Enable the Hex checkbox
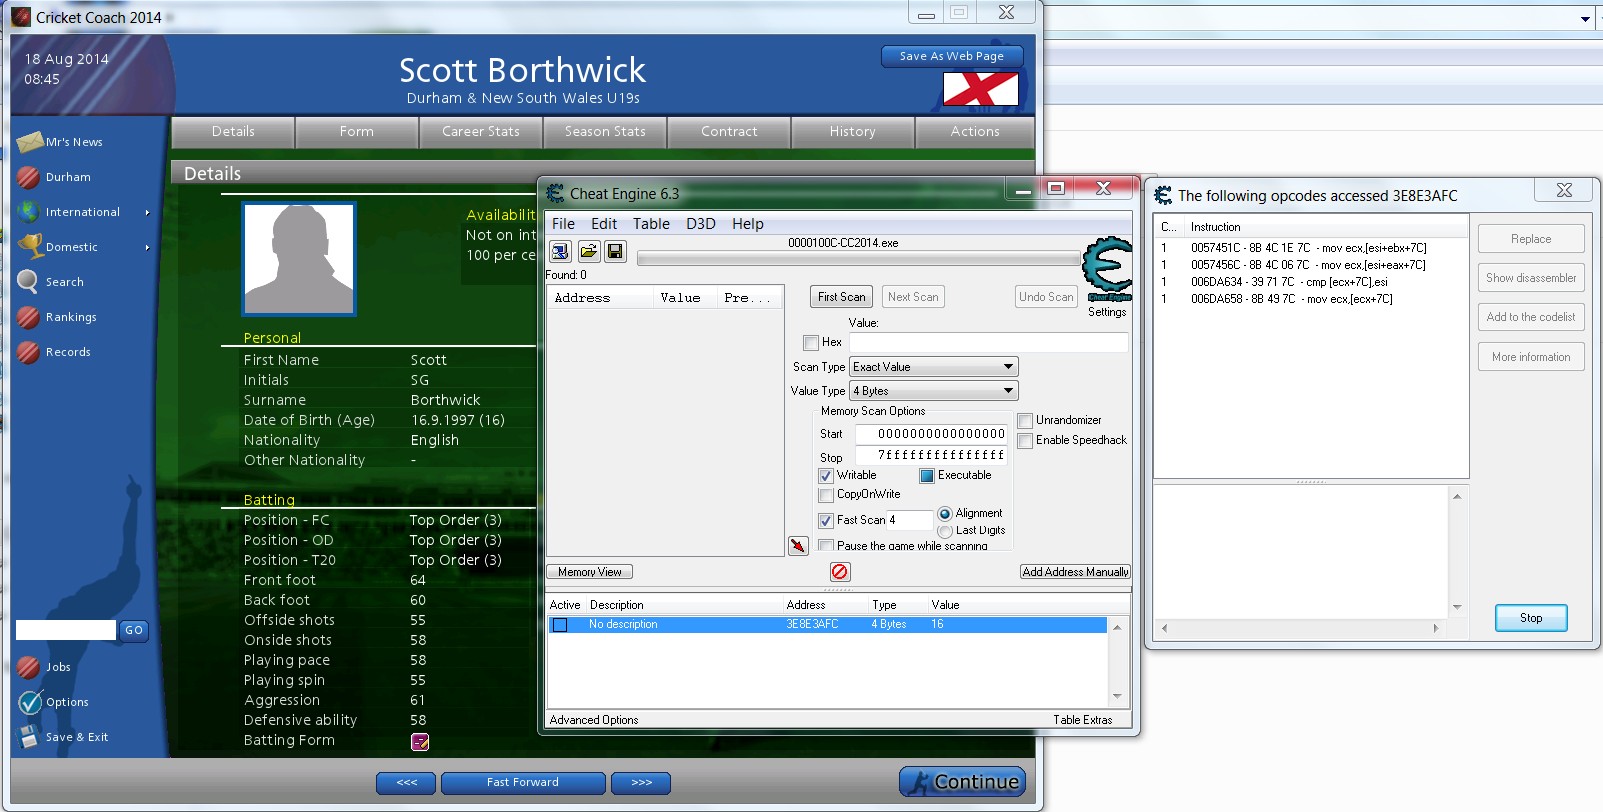The width and height of the screenshot is (1603, 812). 811,343
